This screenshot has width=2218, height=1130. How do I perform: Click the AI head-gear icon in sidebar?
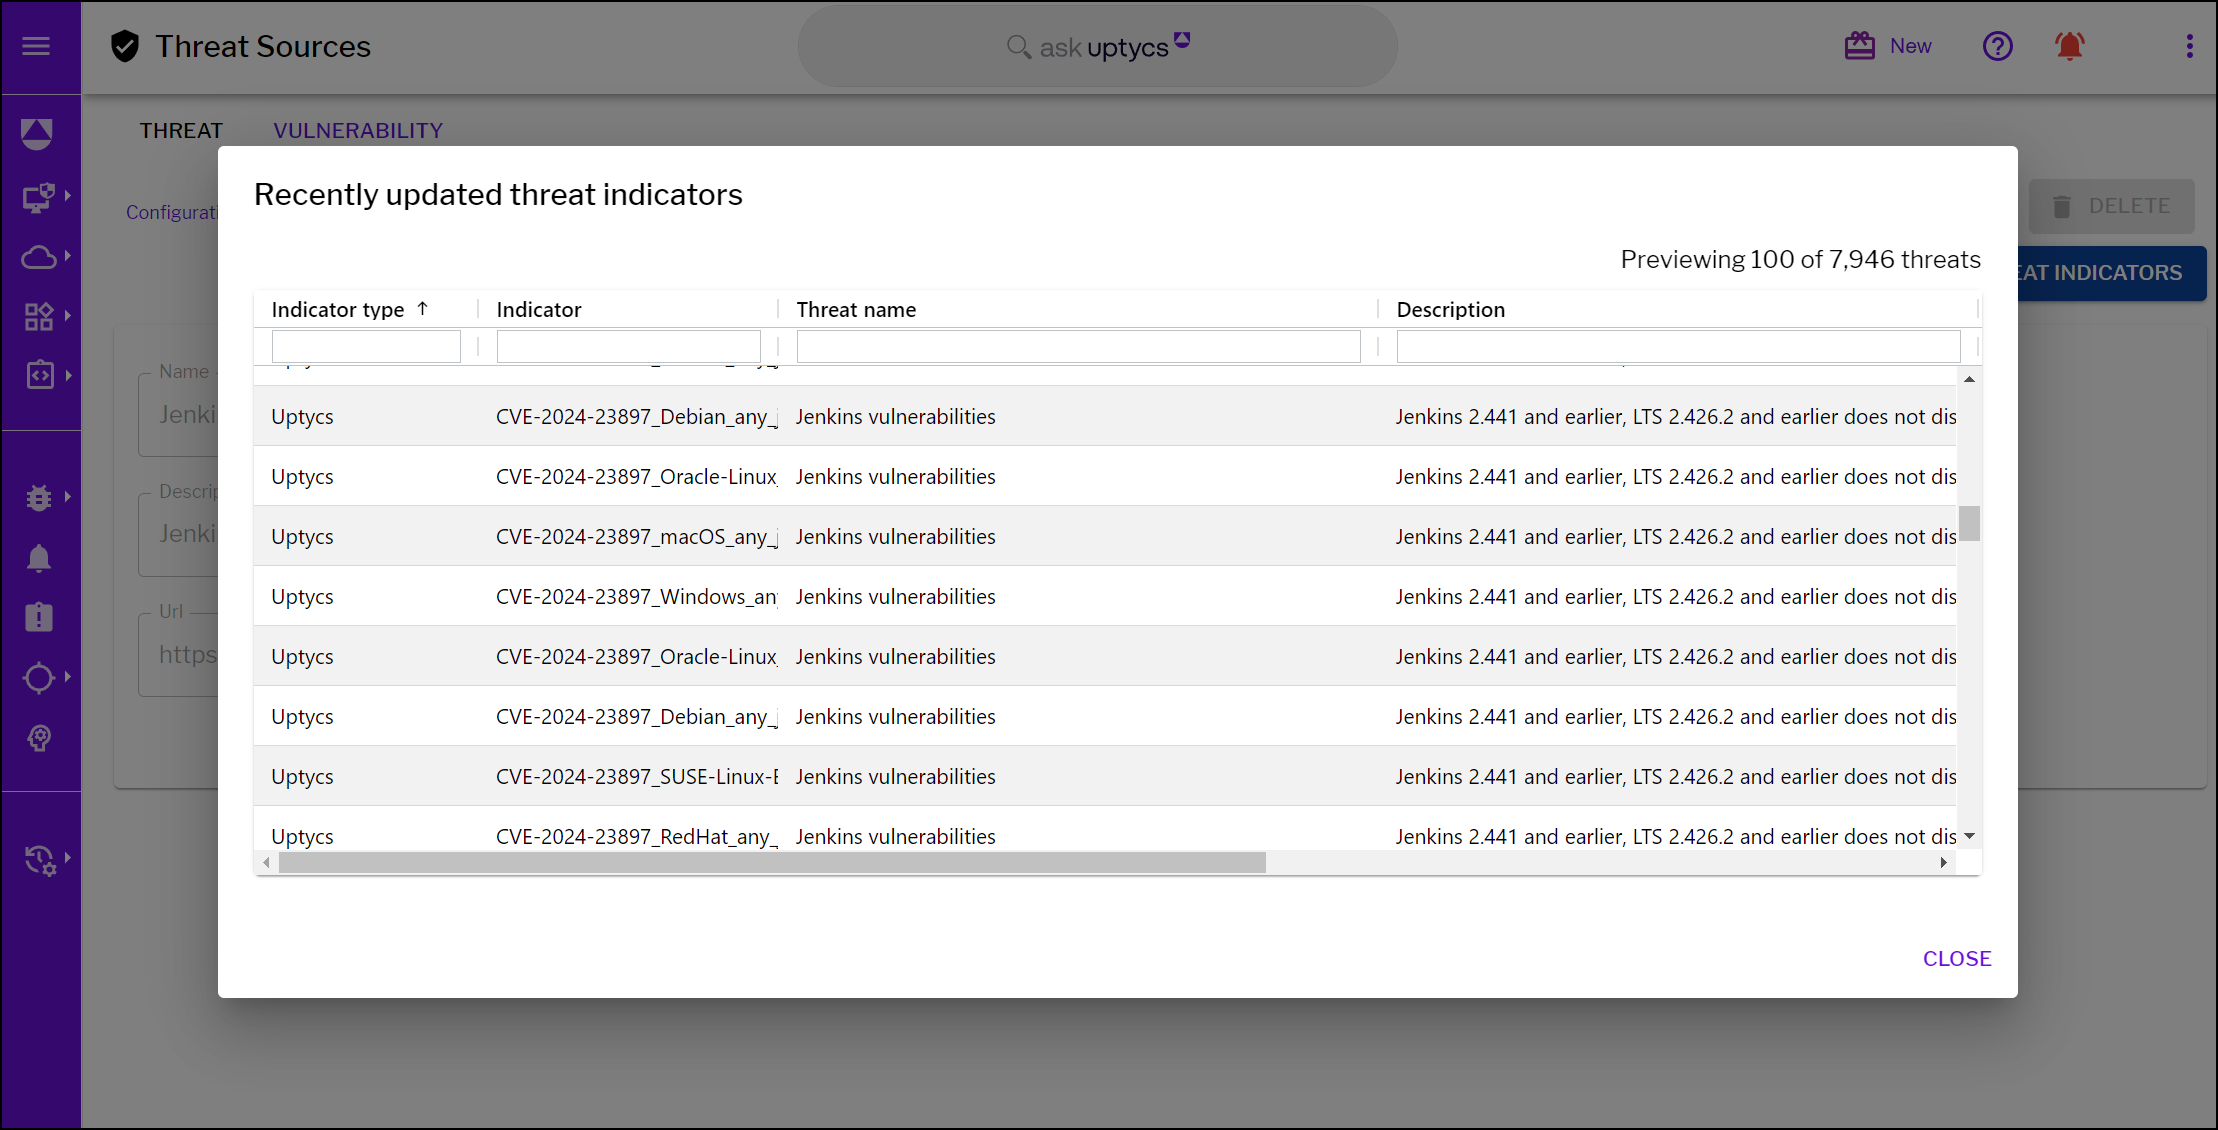click(x=40, y=739)
